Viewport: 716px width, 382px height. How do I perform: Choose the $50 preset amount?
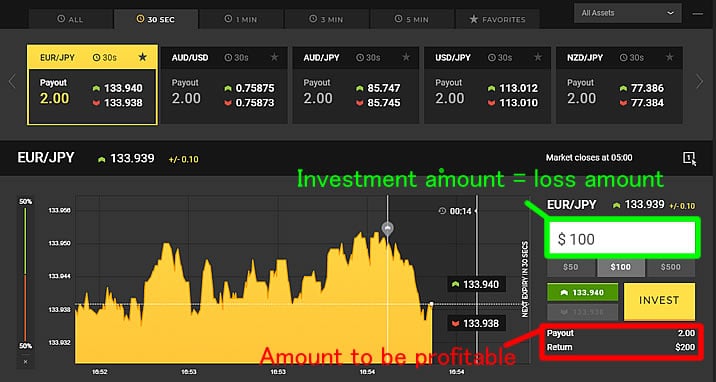(x=571, y=267)
